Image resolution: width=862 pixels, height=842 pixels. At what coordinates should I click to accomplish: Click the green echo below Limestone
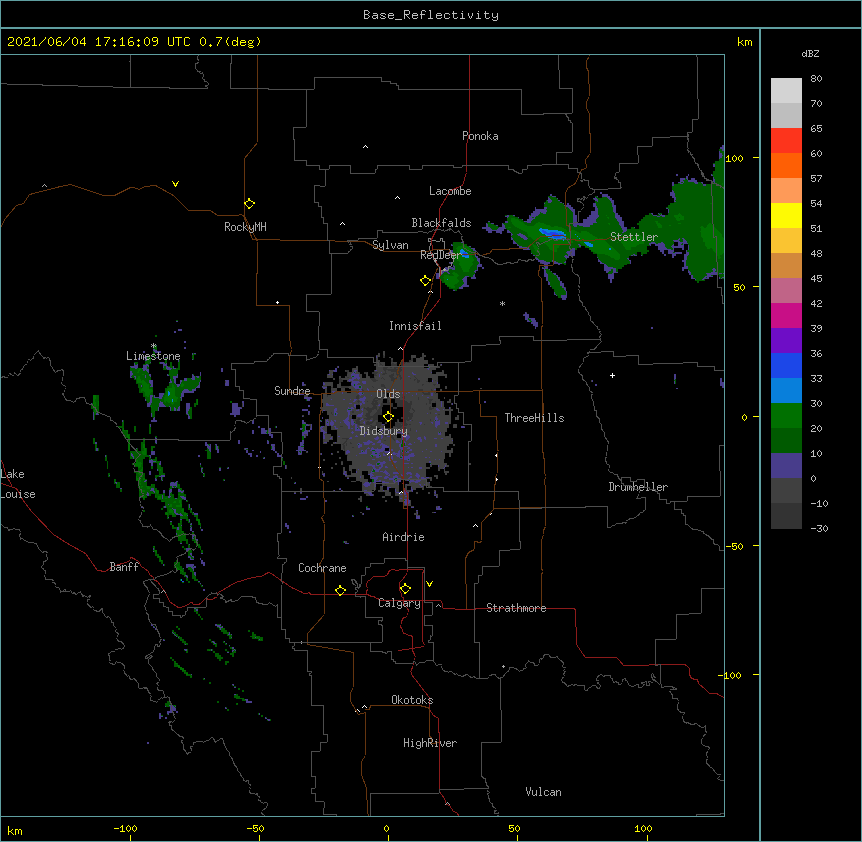coord(165,390)
